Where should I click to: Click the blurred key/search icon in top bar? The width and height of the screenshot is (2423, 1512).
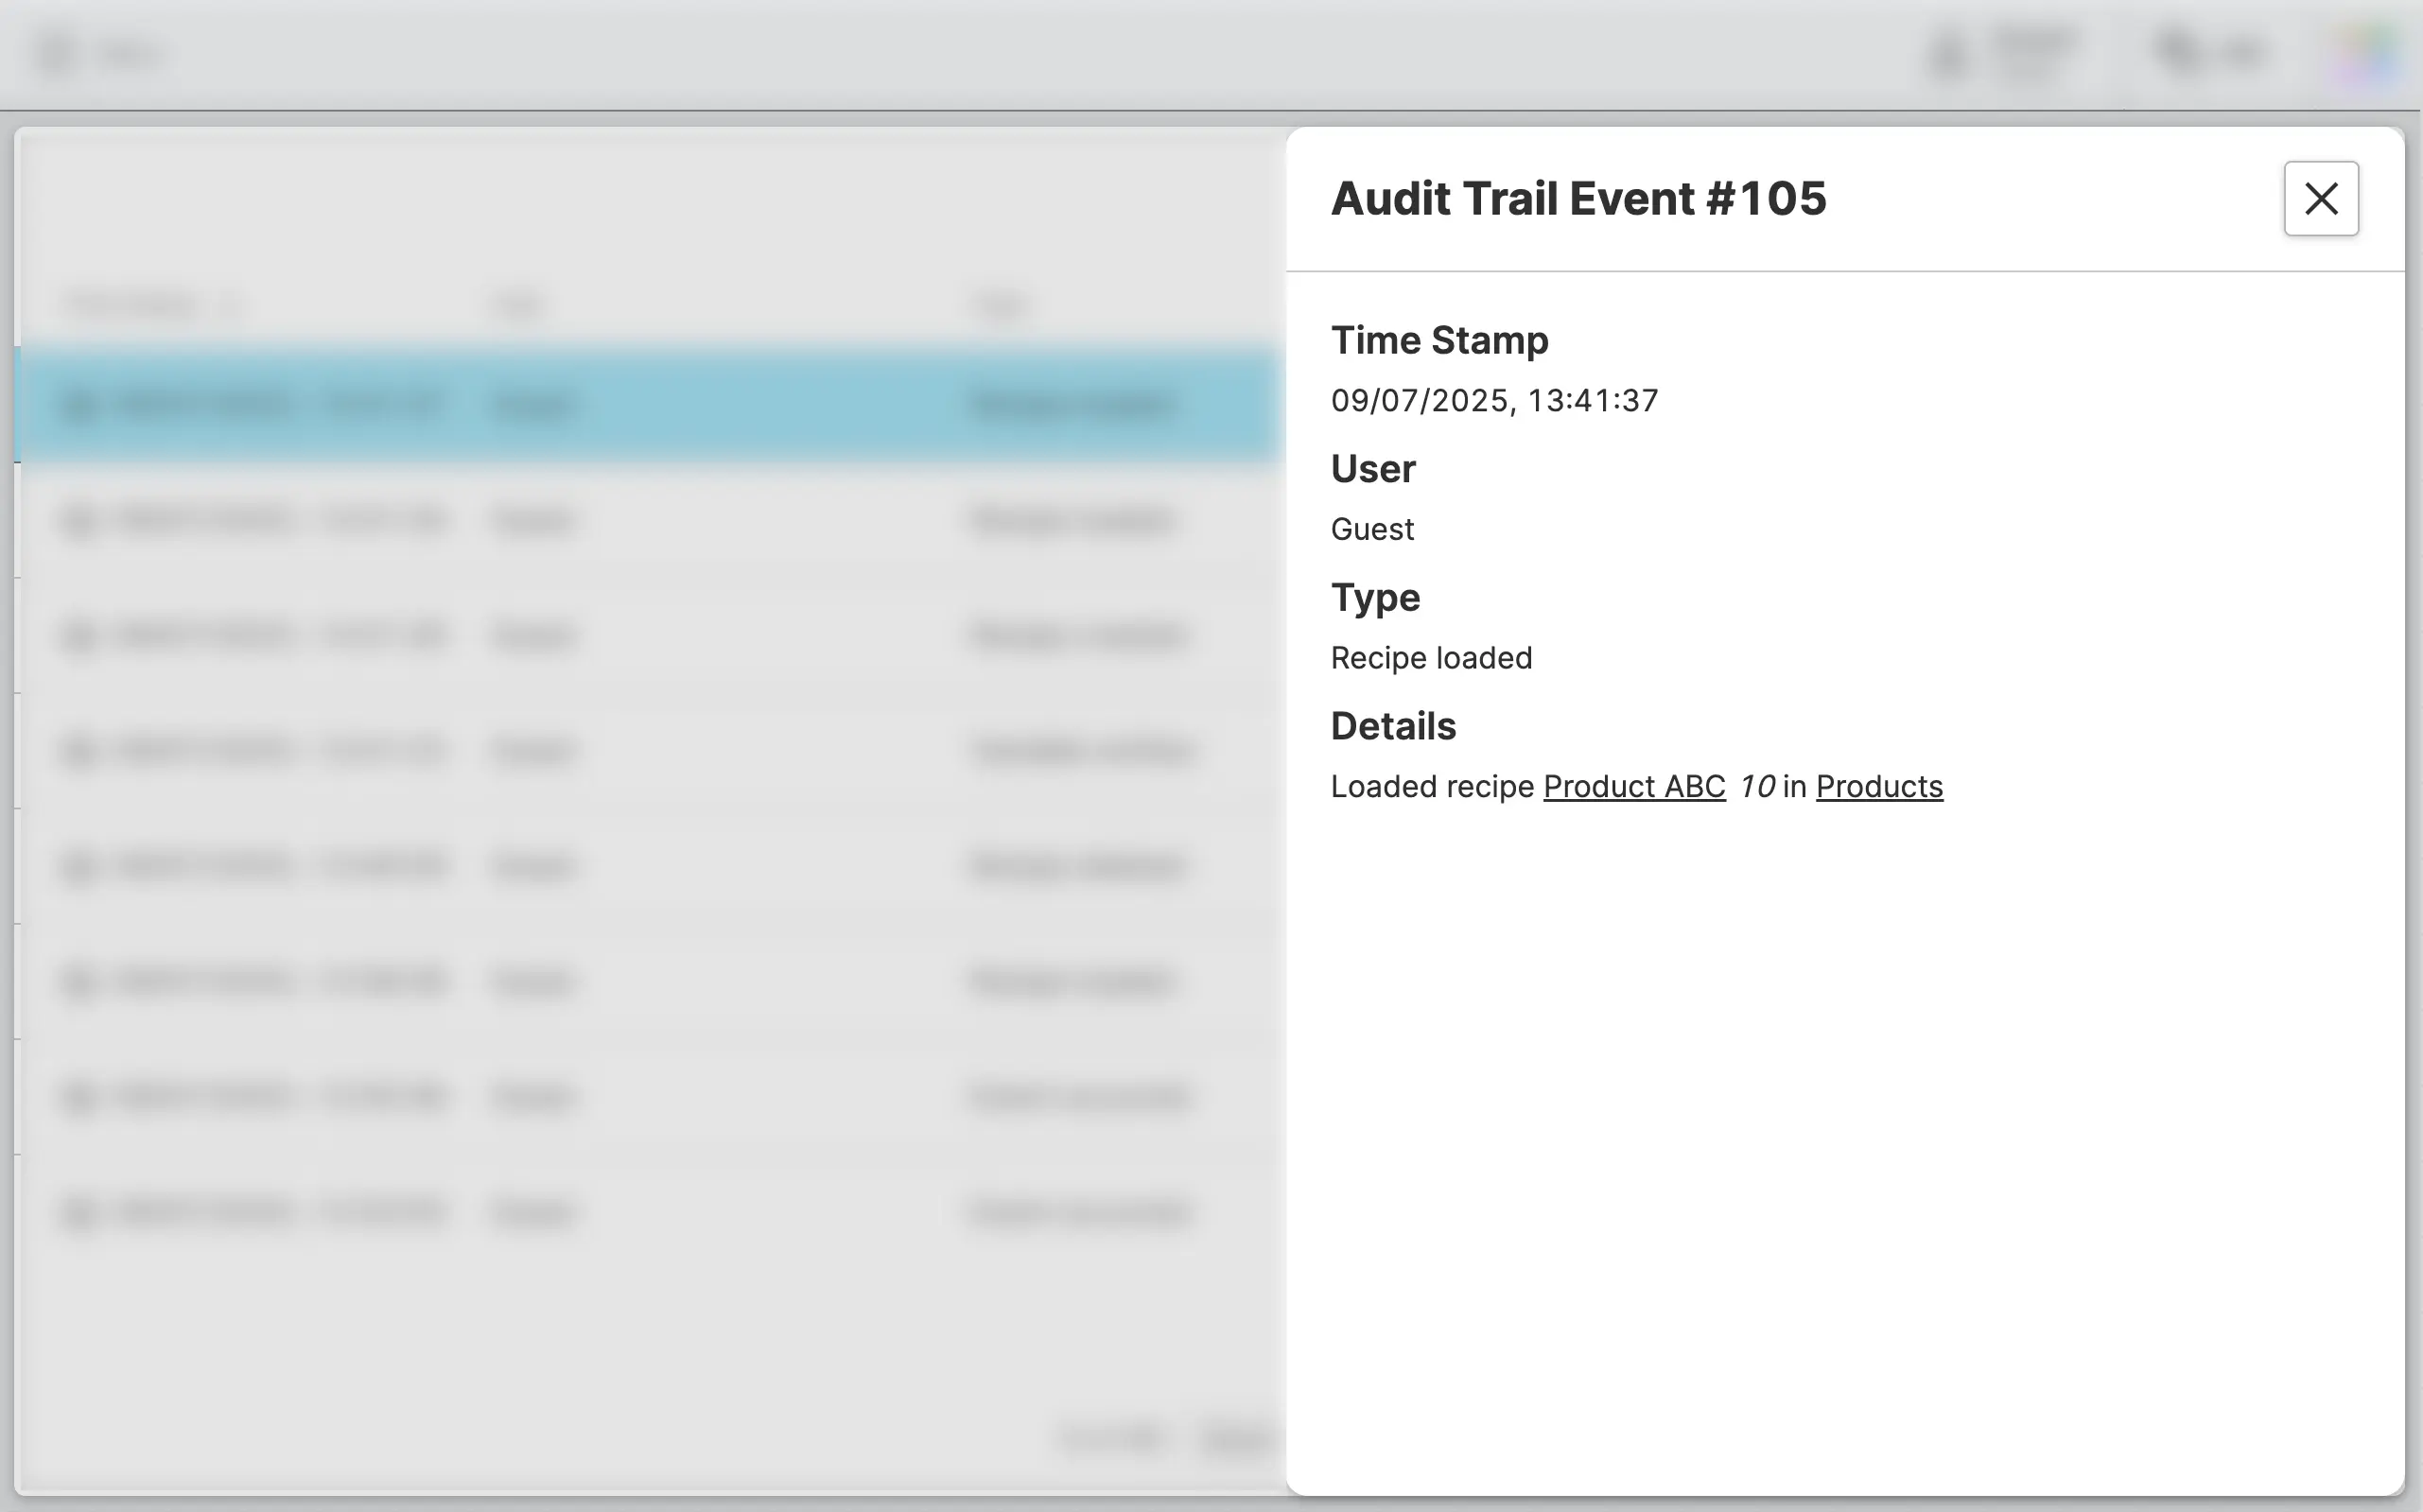point(2176,51)
